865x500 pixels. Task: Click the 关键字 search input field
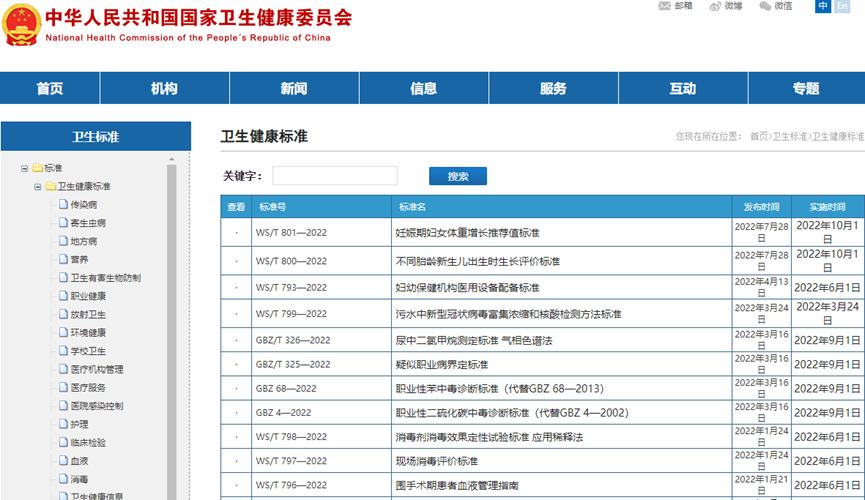335,176
